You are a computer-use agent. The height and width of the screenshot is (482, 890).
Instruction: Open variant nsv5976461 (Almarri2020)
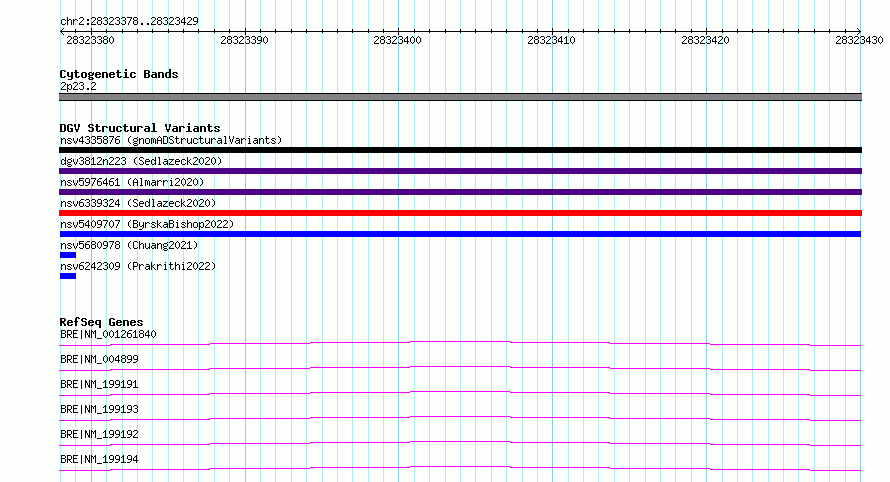(132, 182)
